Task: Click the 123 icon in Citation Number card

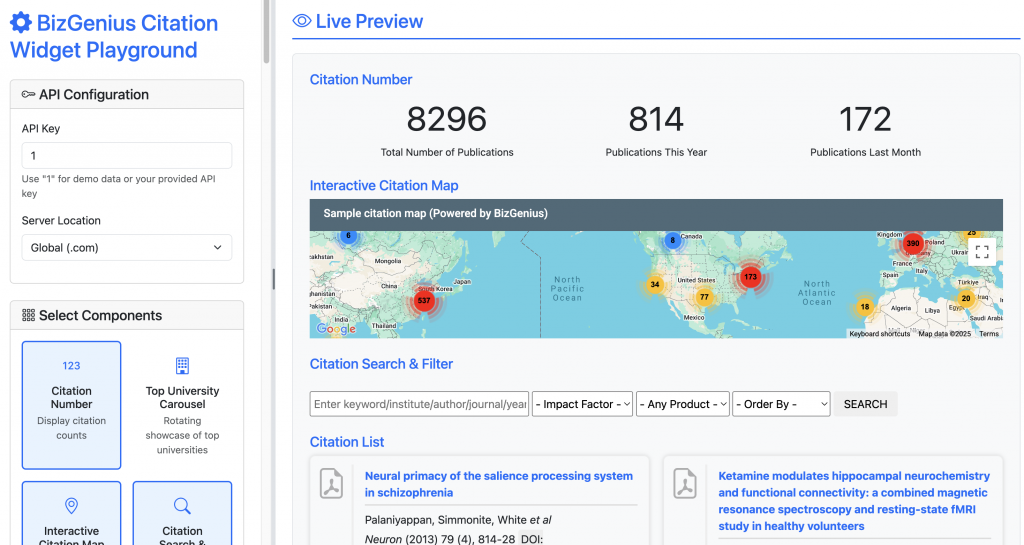Action: (71, 366)
